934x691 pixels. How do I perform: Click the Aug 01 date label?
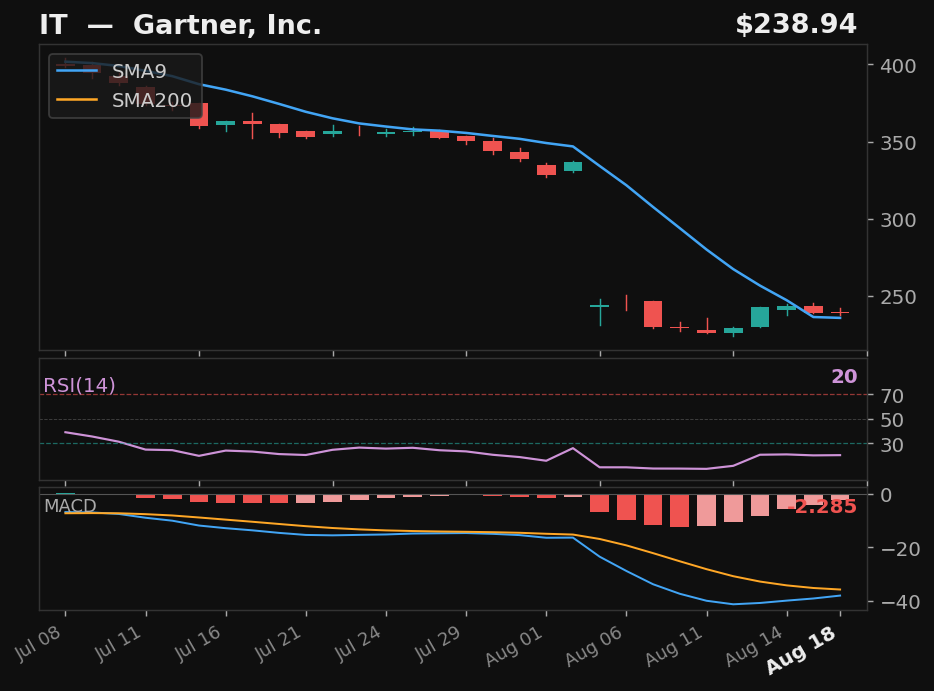pos(514,646)
